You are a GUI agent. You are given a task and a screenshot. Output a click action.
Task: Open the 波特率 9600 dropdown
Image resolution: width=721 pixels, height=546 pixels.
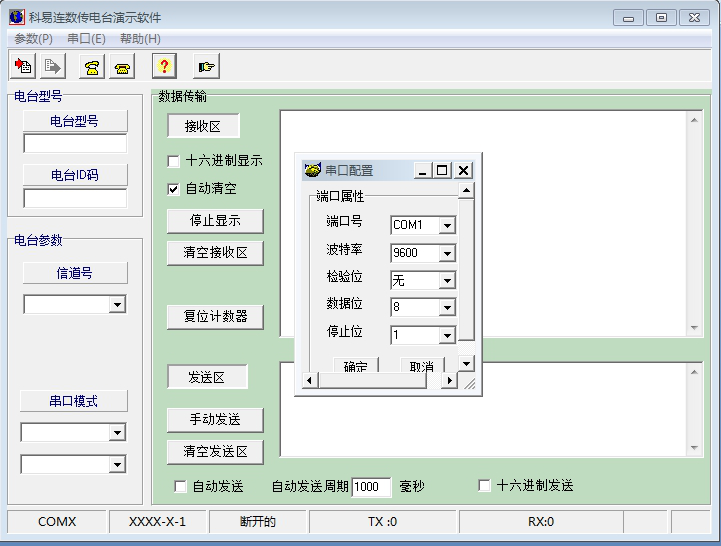446,253
